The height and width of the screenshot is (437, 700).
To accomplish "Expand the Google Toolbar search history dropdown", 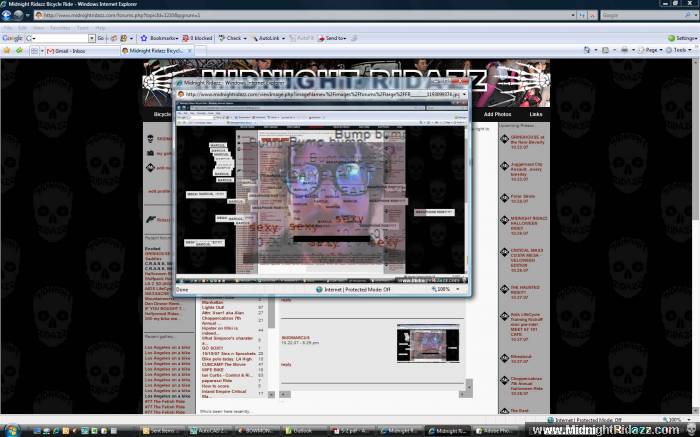I will tap(92, 38).
